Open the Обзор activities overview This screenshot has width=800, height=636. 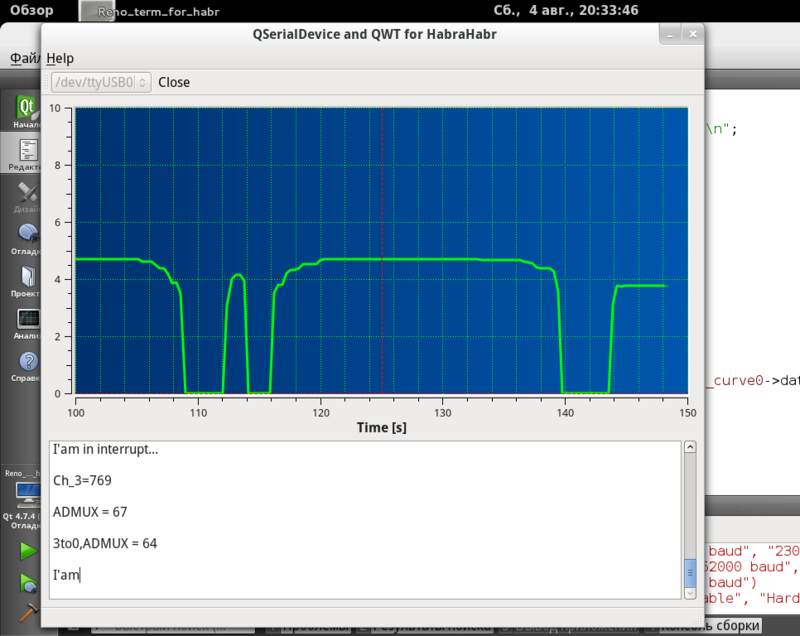(32, 10)
